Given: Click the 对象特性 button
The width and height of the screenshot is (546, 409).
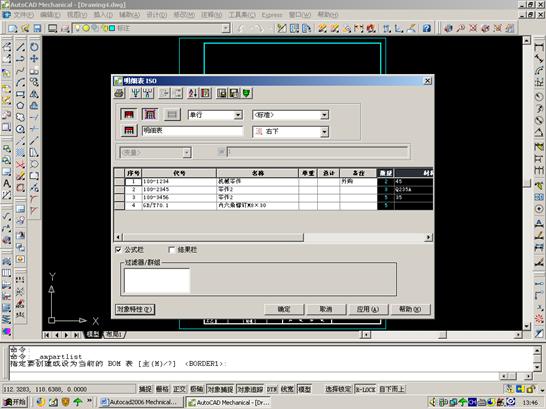Looking at the screenshot, I should click(134, 309).
